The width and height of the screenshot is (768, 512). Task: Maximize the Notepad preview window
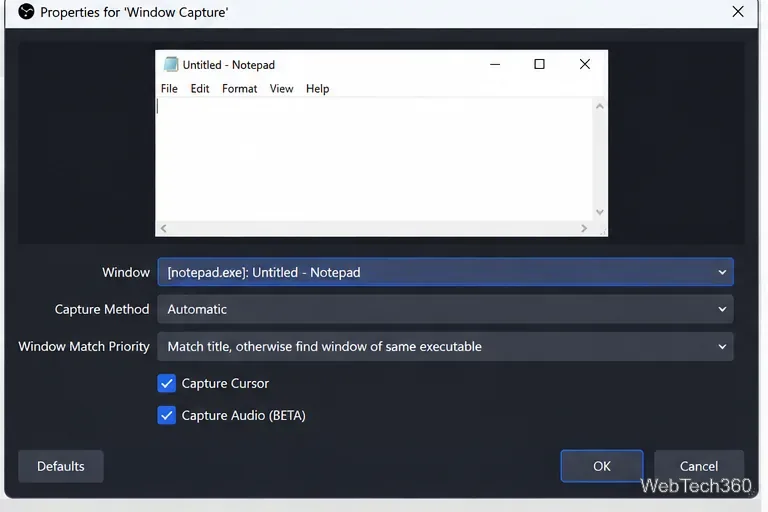point(539,64)
